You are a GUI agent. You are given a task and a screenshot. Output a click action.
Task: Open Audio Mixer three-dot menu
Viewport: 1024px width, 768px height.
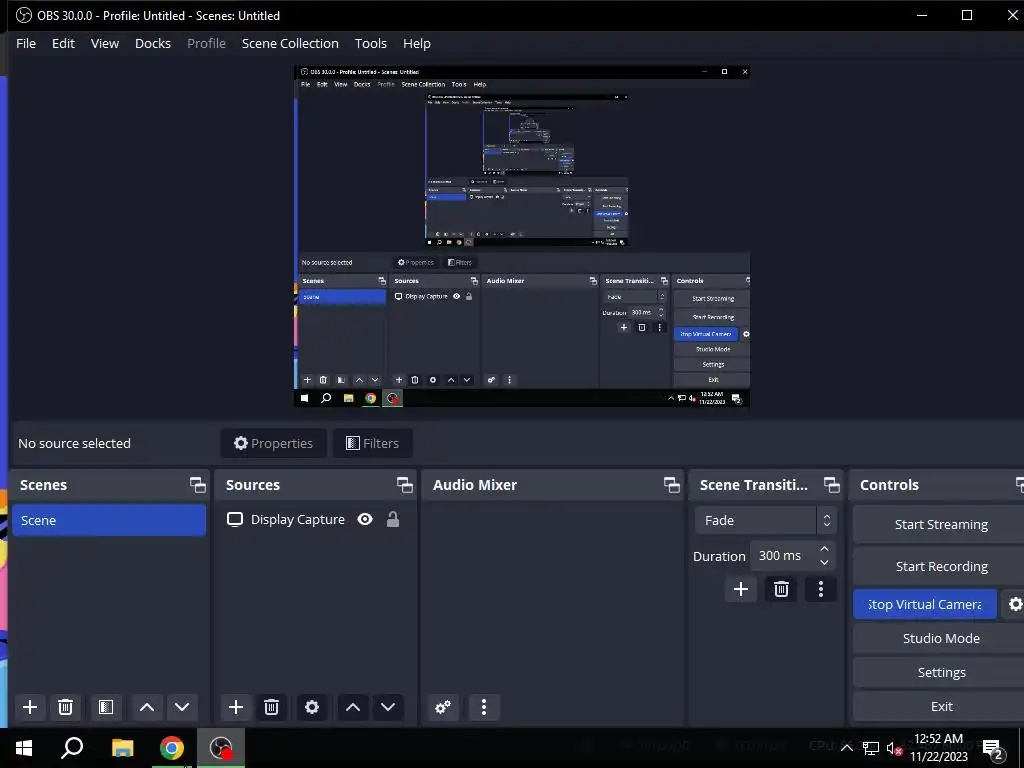484,707
